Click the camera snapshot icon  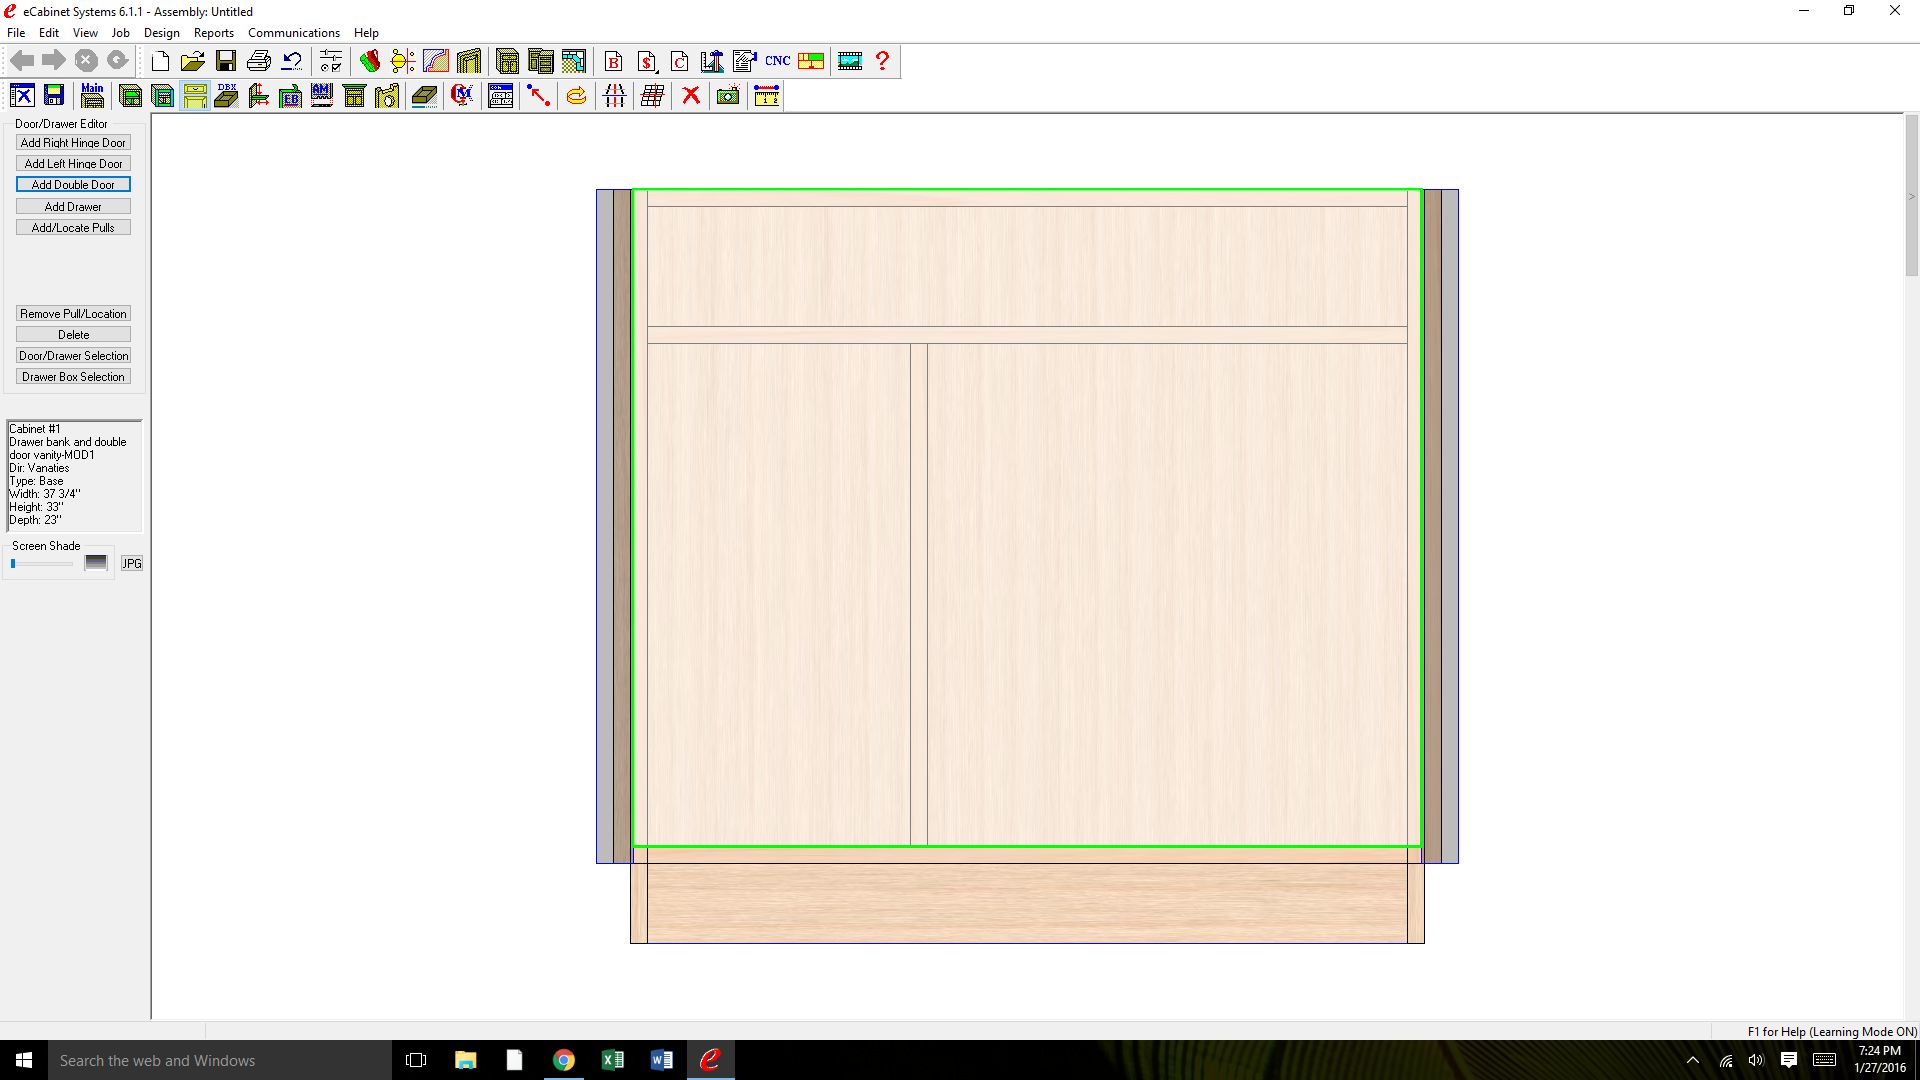728,96
